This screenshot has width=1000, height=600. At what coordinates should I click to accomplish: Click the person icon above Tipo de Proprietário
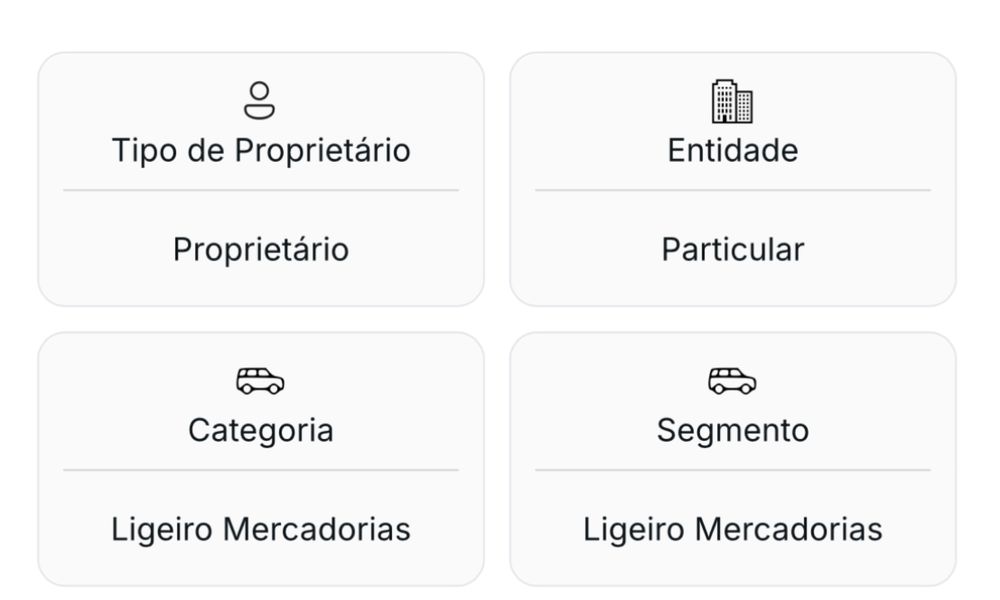coord(260,100)
